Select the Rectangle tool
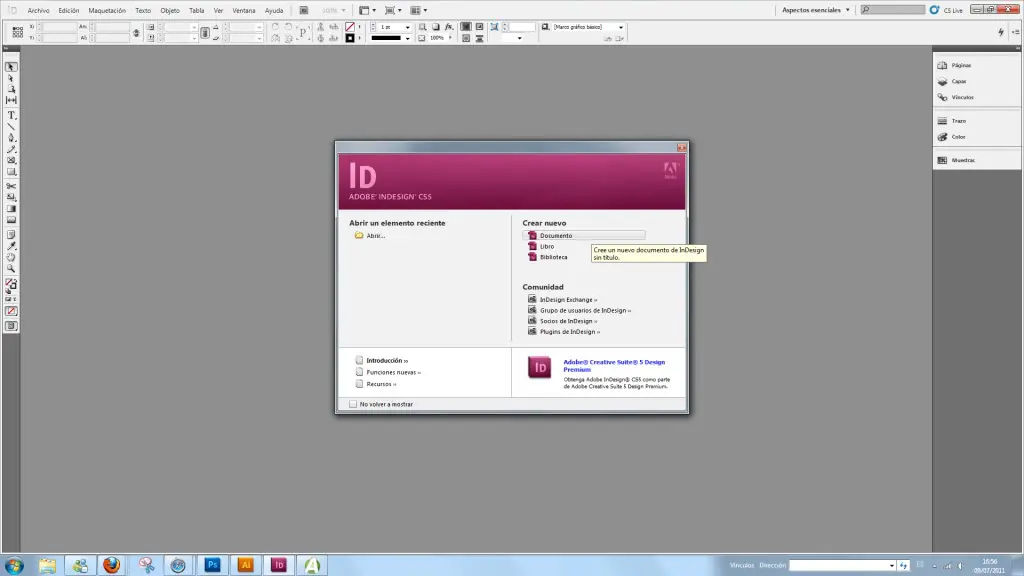The width and height of the screenshot is (1024, 576). [11, 172]
